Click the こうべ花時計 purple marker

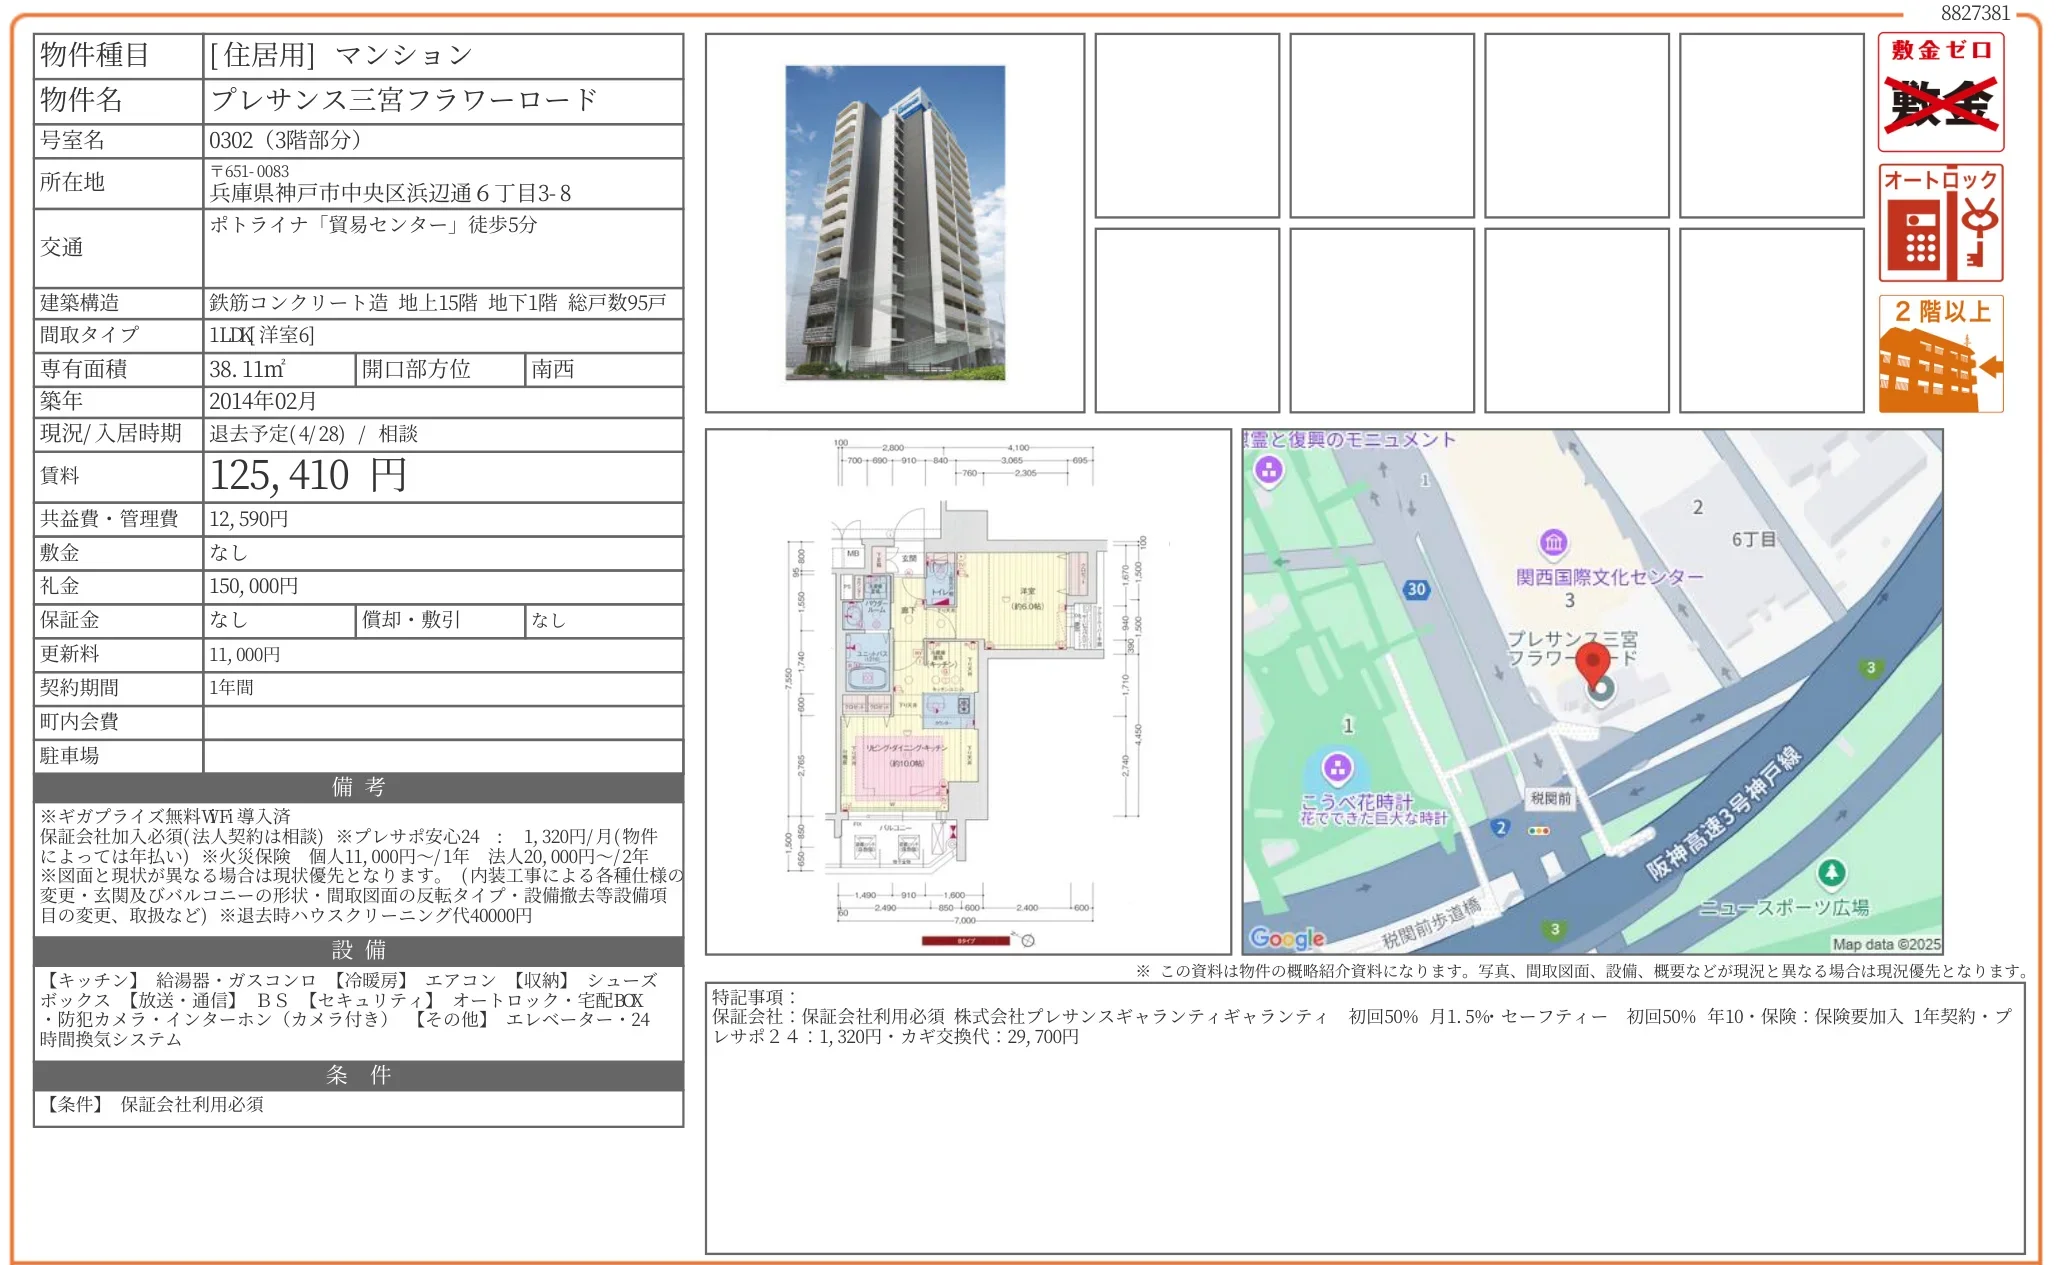click(1337, 768)
